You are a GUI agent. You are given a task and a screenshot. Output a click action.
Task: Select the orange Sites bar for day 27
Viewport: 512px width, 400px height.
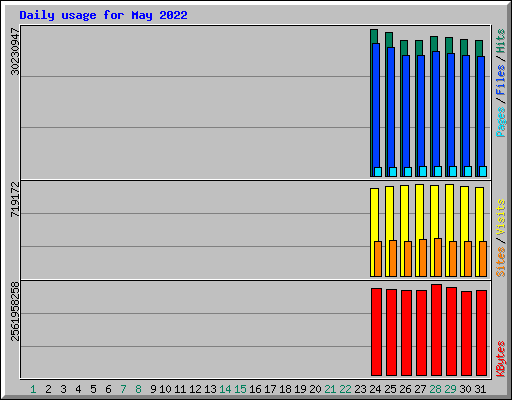click(423, 258)
